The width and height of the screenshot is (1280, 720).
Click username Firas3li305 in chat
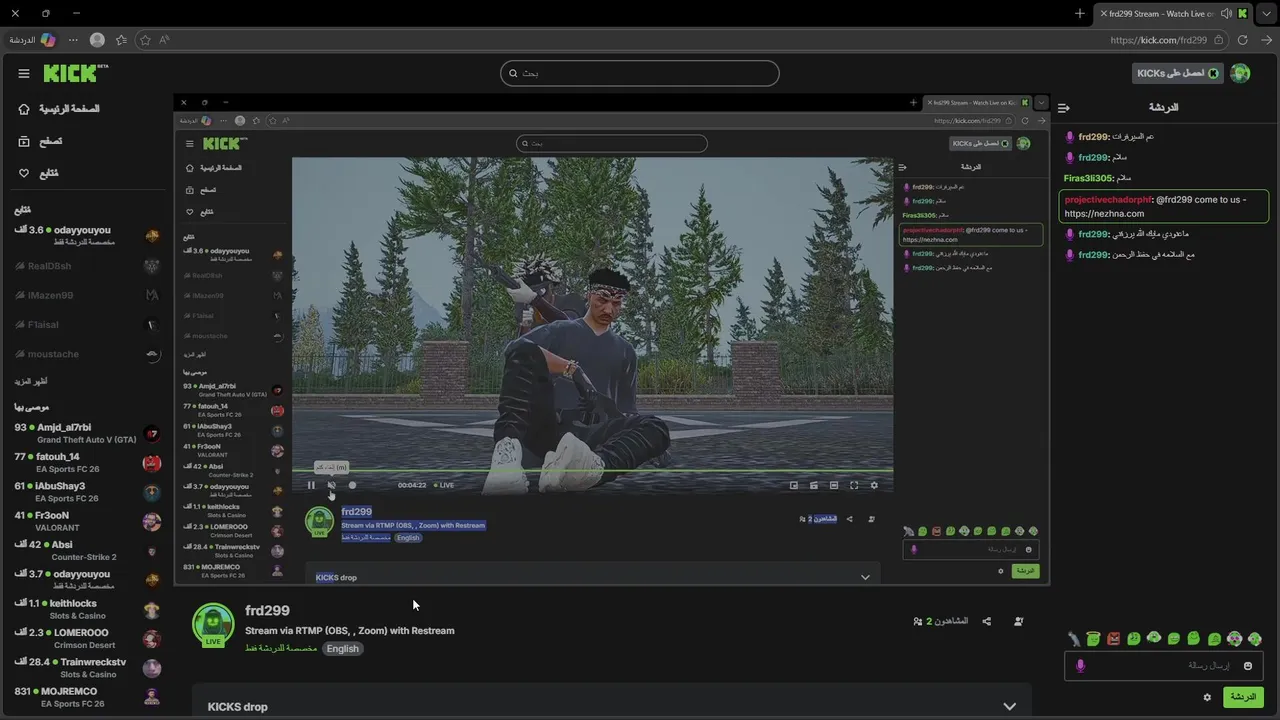point(1088,178)
